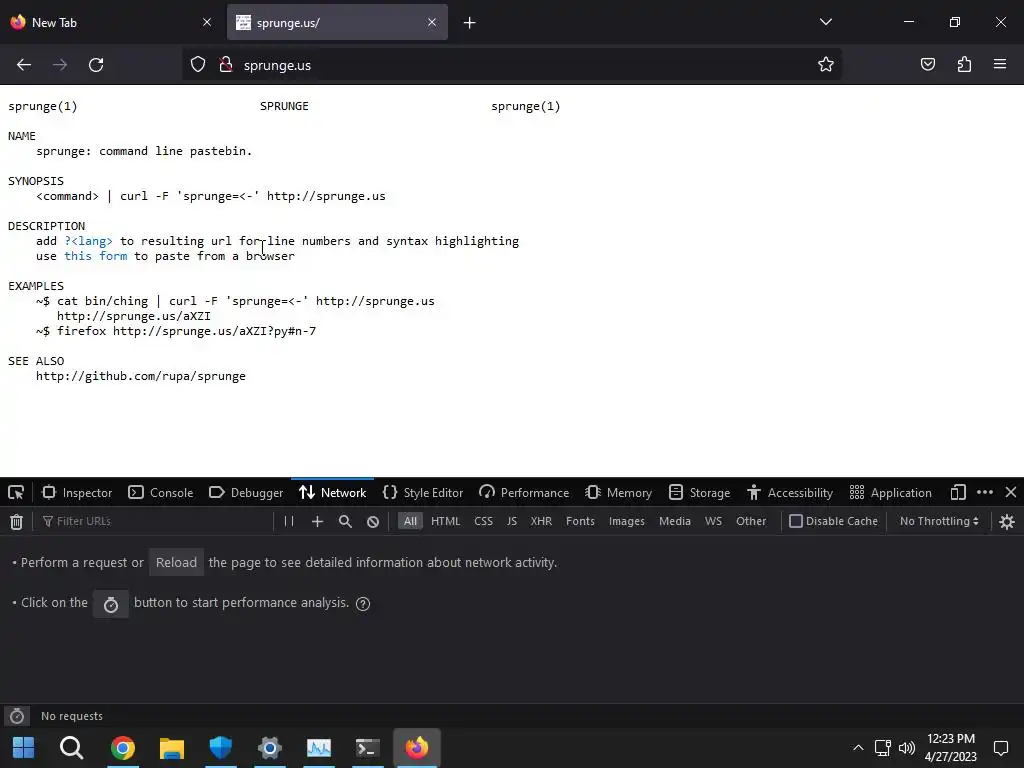Launch Chrome from the taskbar
The height and width of the screenshot is (768, 1024).
coord(123,747)
